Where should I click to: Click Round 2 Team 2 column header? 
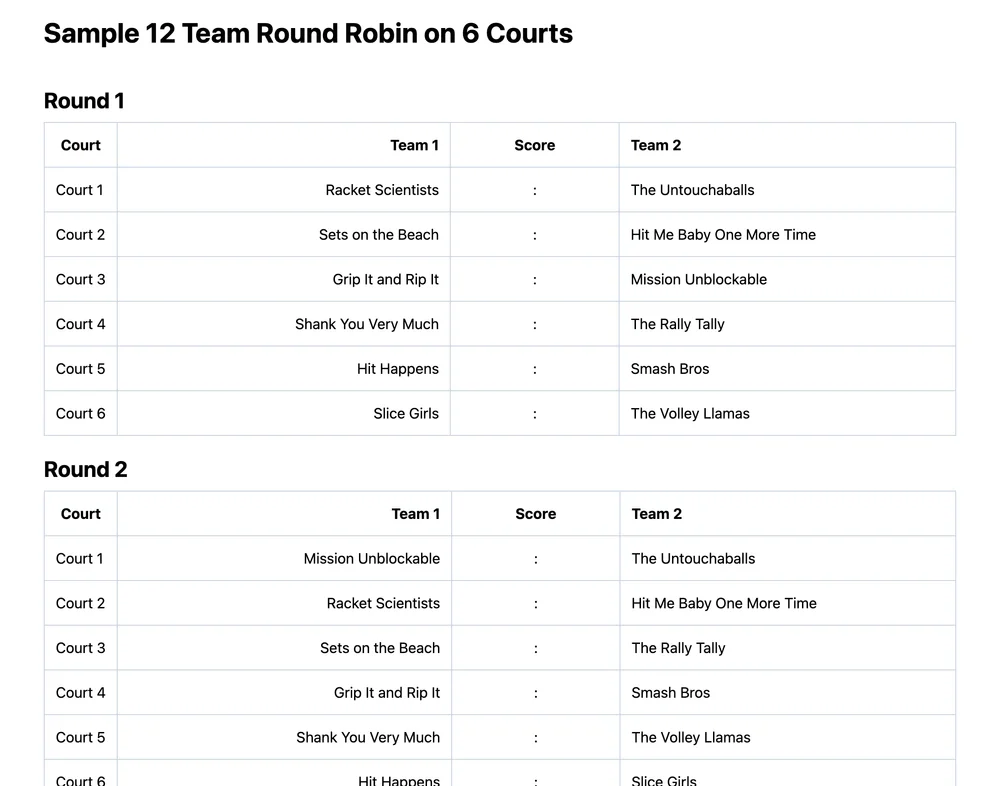(x=656, y=514)
